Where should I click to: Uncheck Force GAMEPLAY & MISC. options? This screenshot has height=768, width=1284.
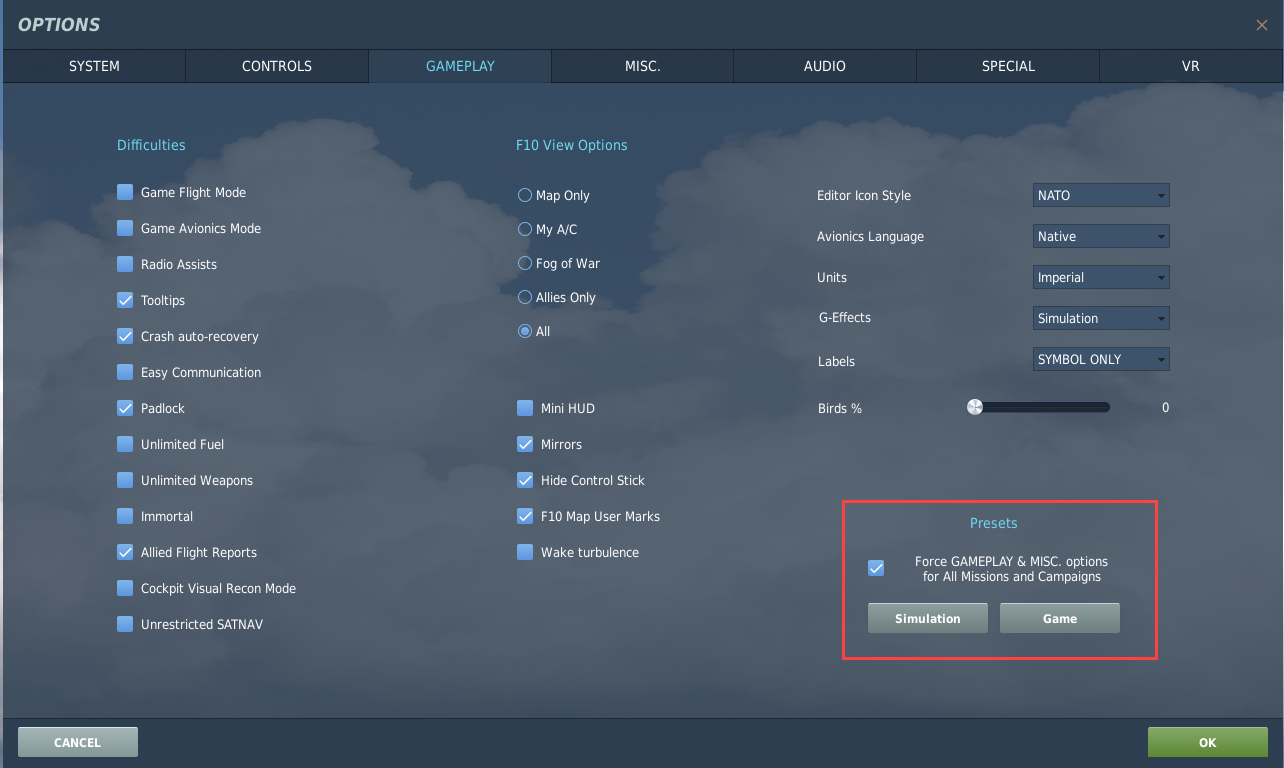(x=876, y=568)
